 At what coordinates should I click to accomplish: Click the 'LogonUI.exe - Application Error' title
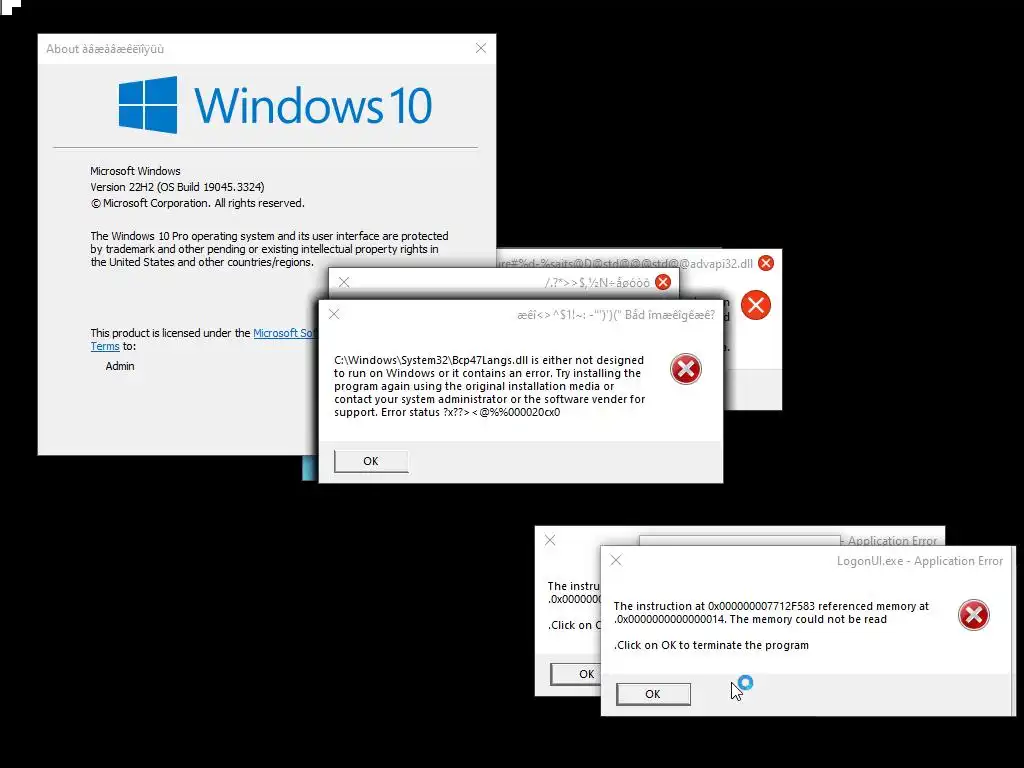(920, 561)
